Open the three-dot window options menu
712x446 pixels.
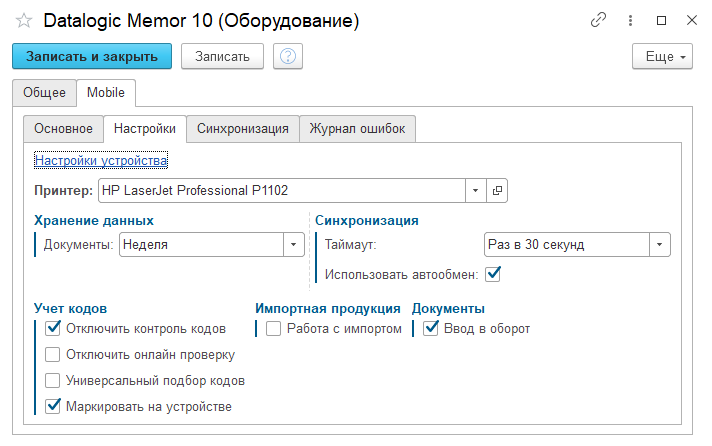[630, 20]
